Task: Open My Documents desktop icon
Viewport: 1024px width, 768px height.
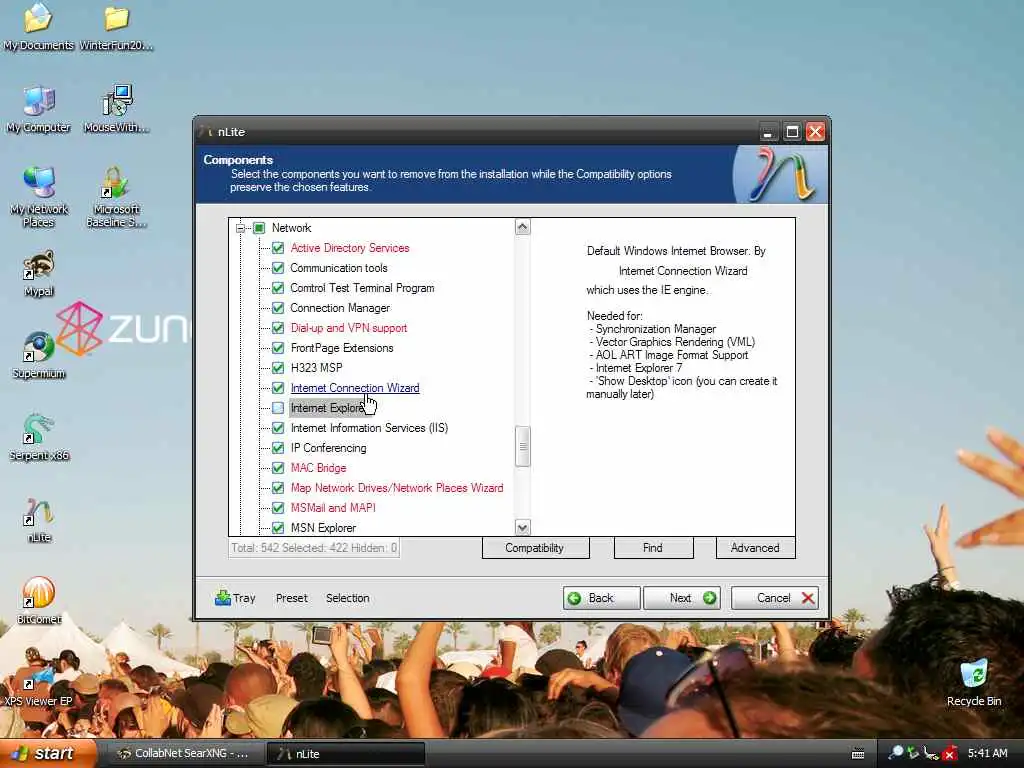Action: (x=38, y=26)
